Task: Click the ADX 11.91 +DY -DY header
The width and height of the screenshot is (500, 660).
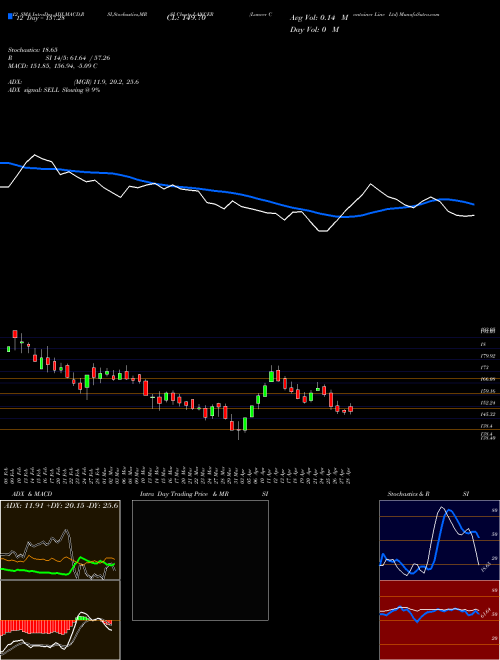Action: (x=61, y=505)
